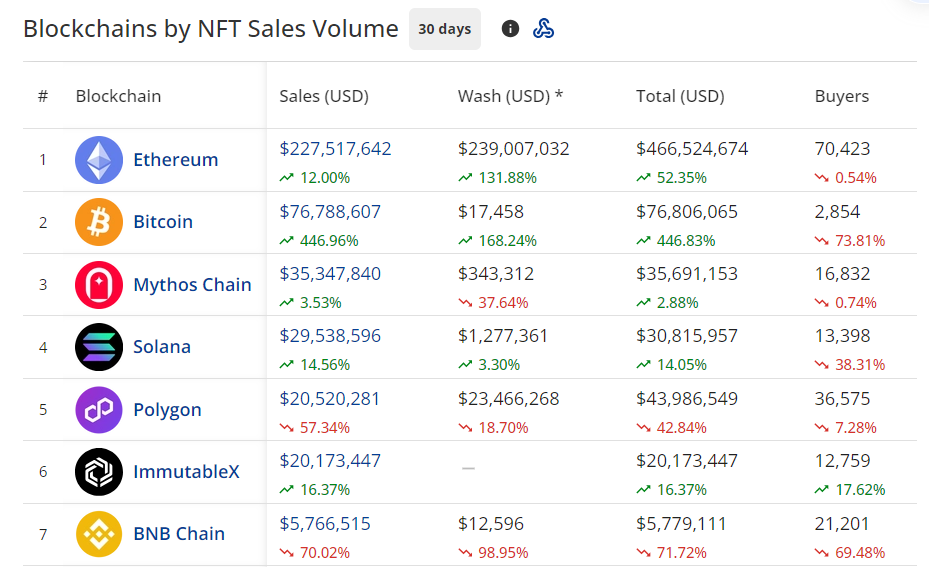The image size is (929, 567).
Task: Open the 30 days time range selector
Action: coord(444,29)
